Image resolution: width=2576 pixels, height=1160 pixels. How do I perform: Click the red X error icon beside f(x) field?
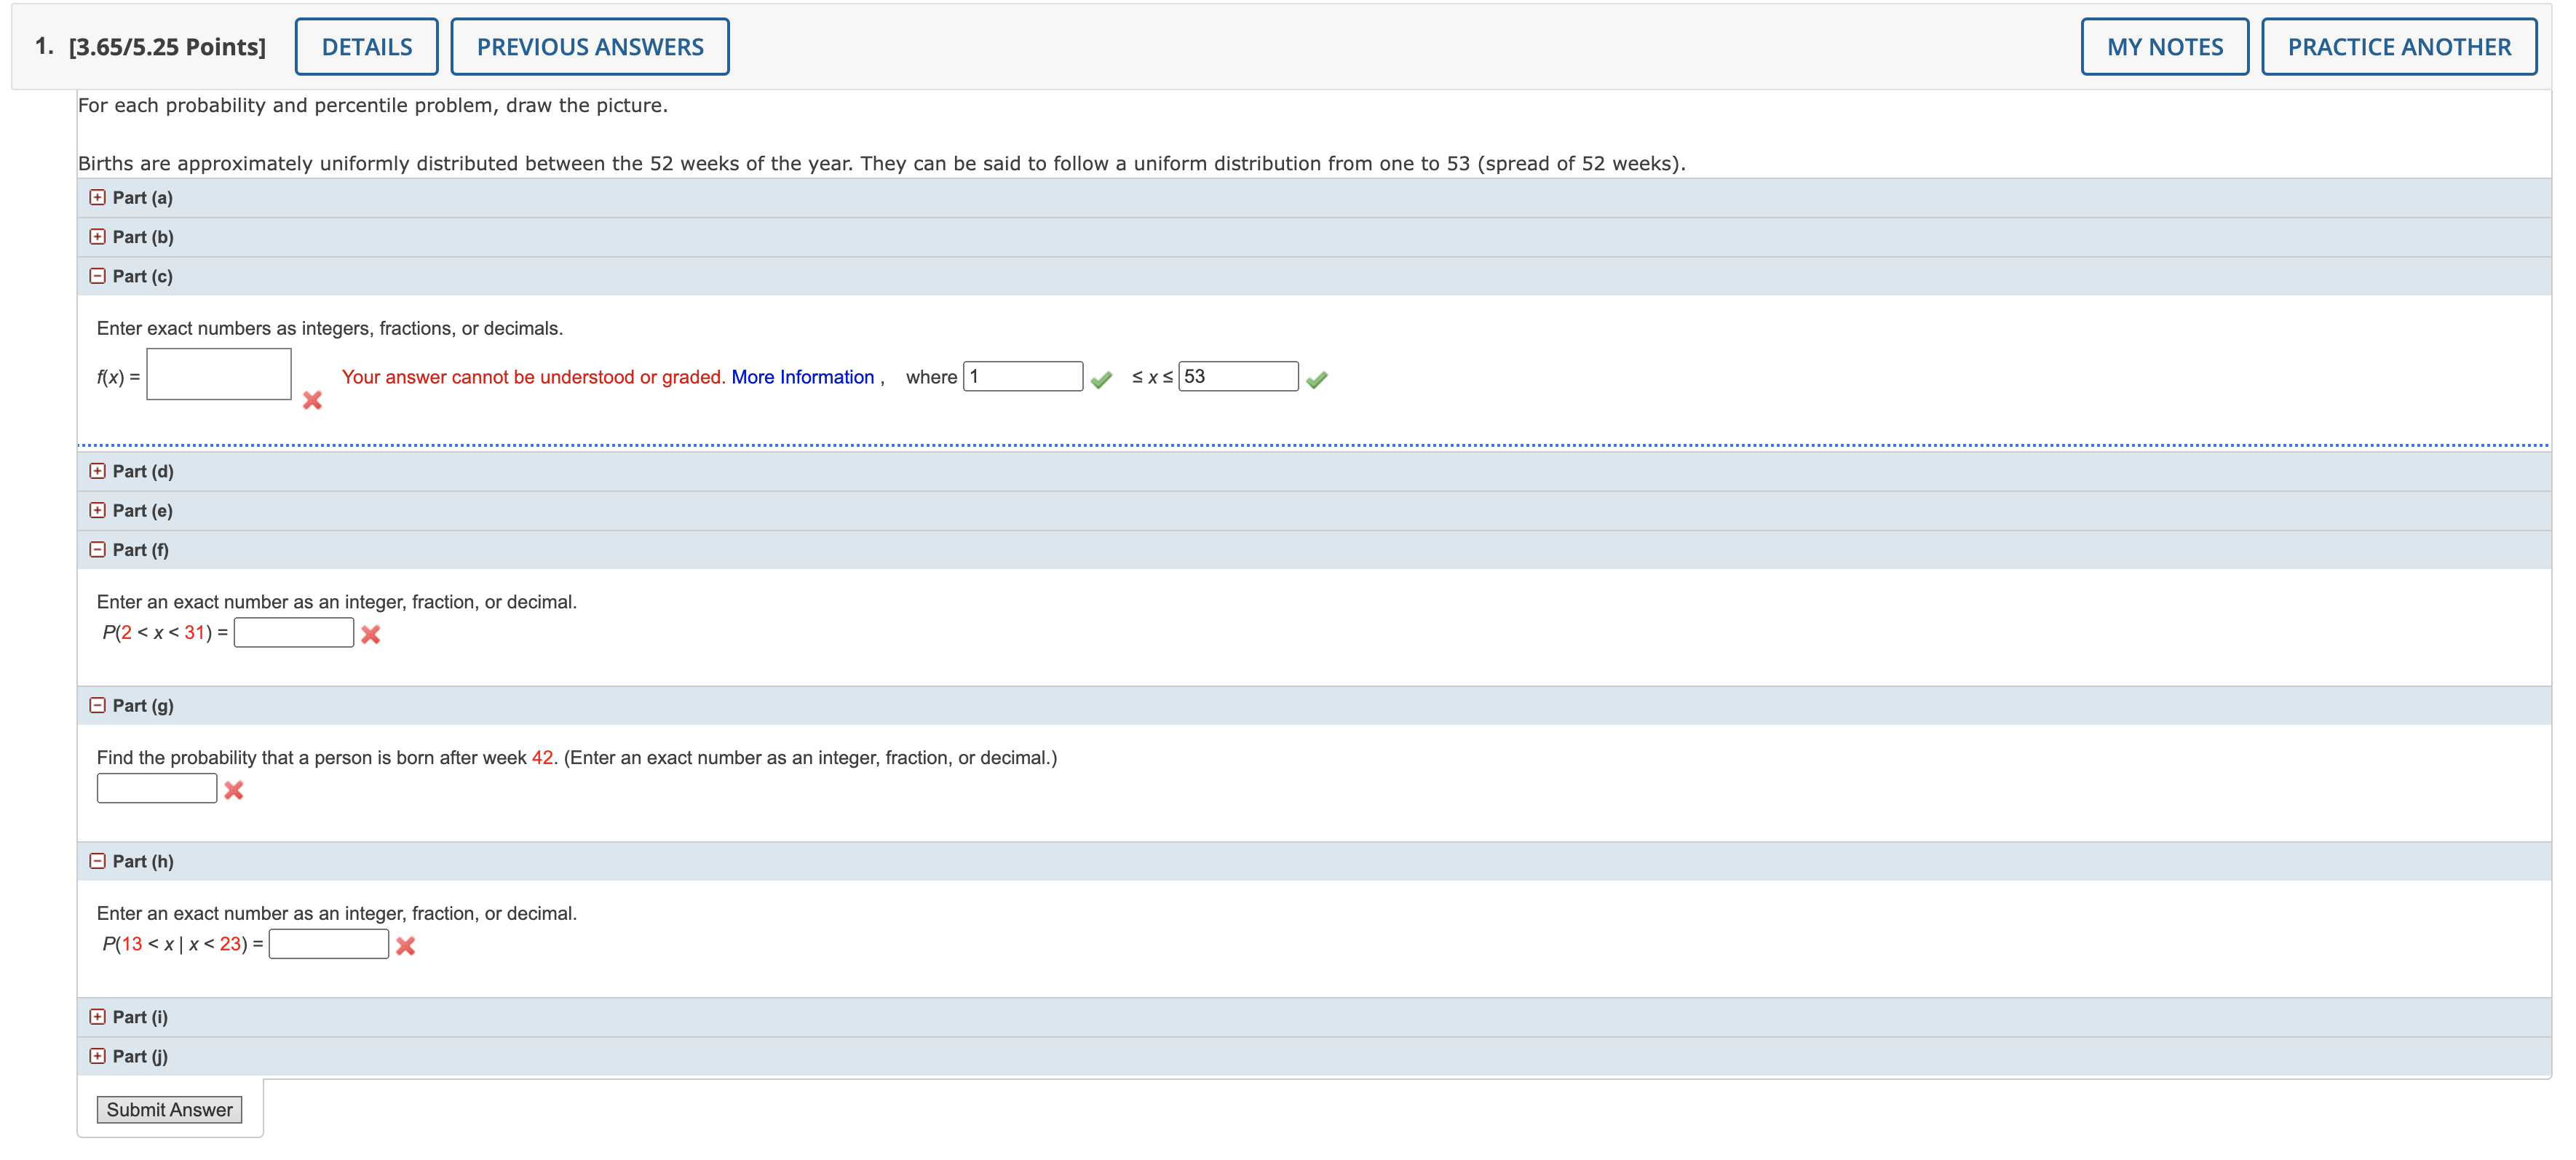[313, 401]
